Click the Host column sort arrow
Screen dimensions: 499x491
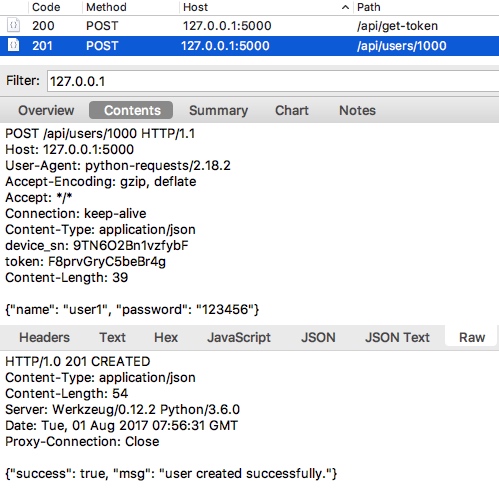tap(346, 7)
